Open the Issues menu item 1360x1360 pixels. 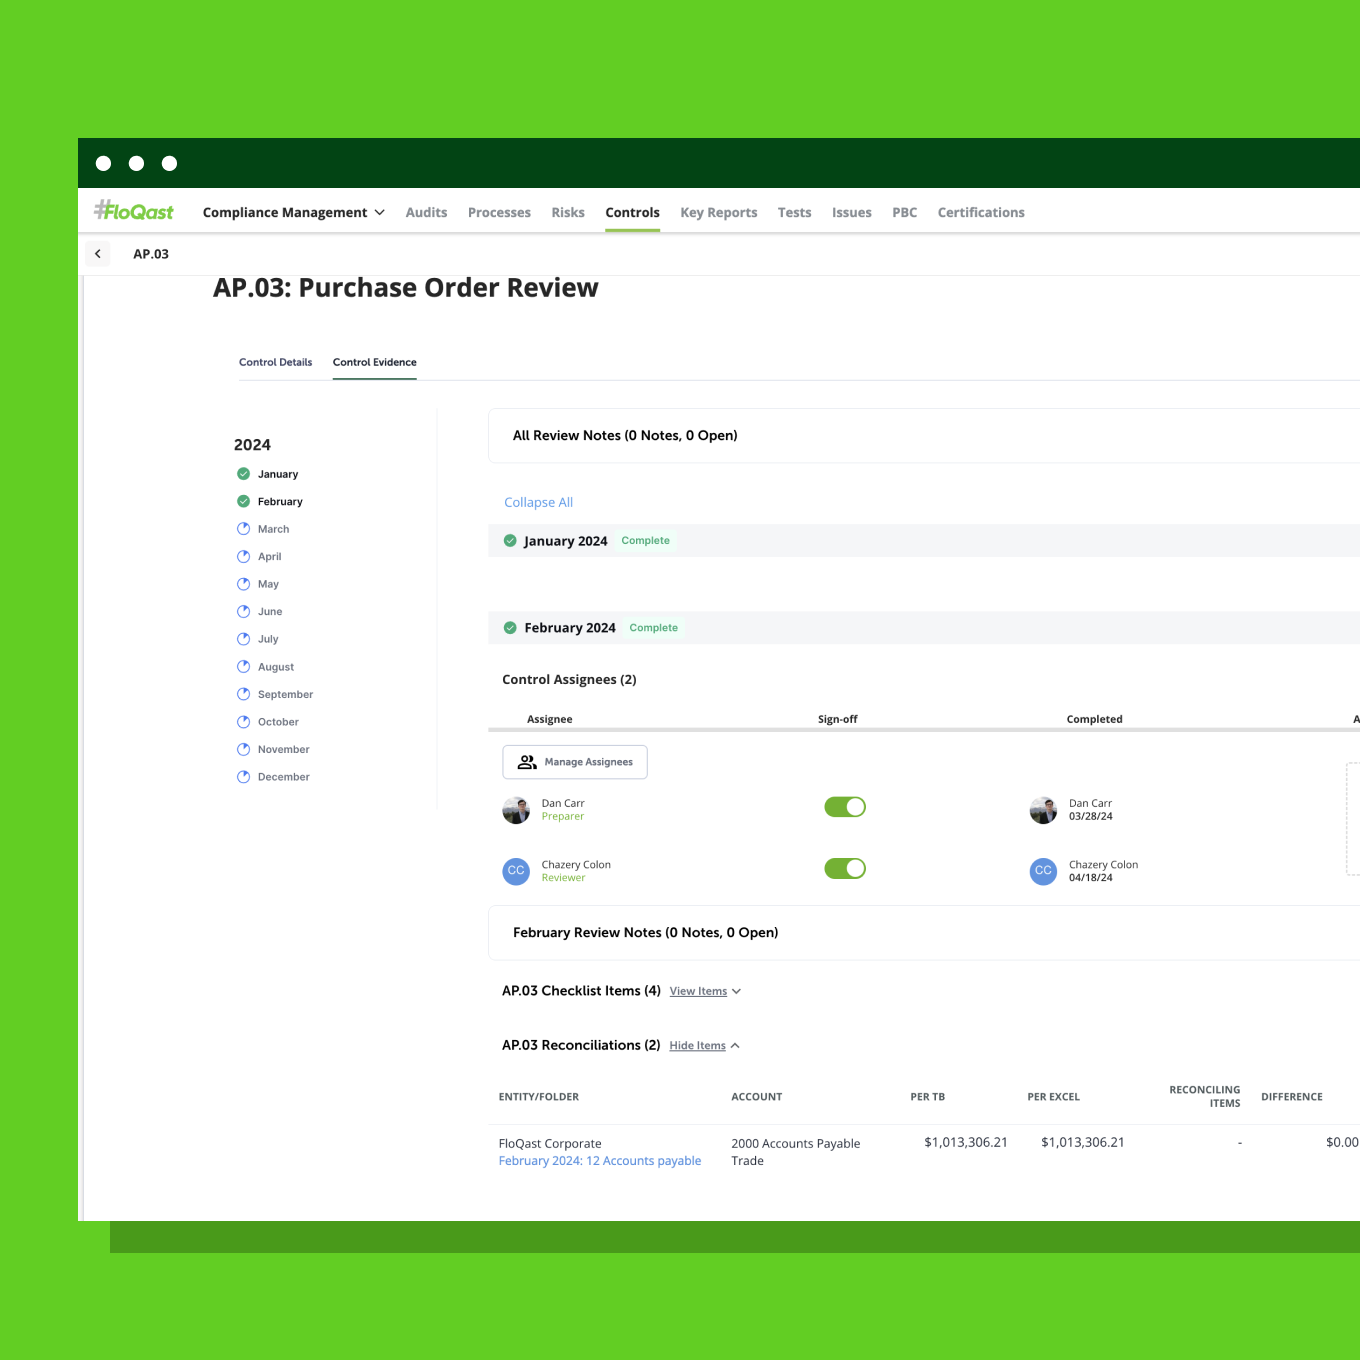[x=852, y=212]
